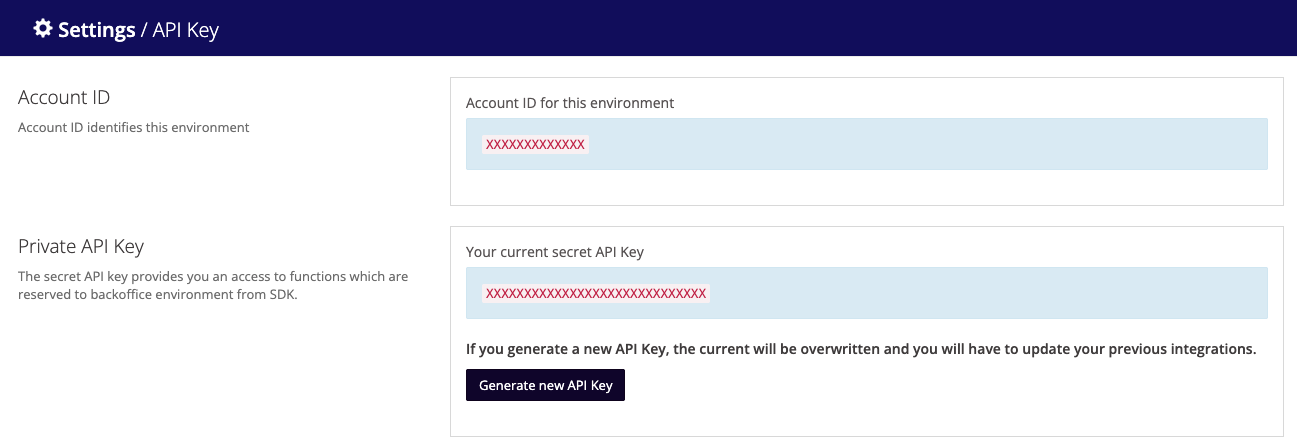Click the 'Account ID for this environment' label

[570, 103]
